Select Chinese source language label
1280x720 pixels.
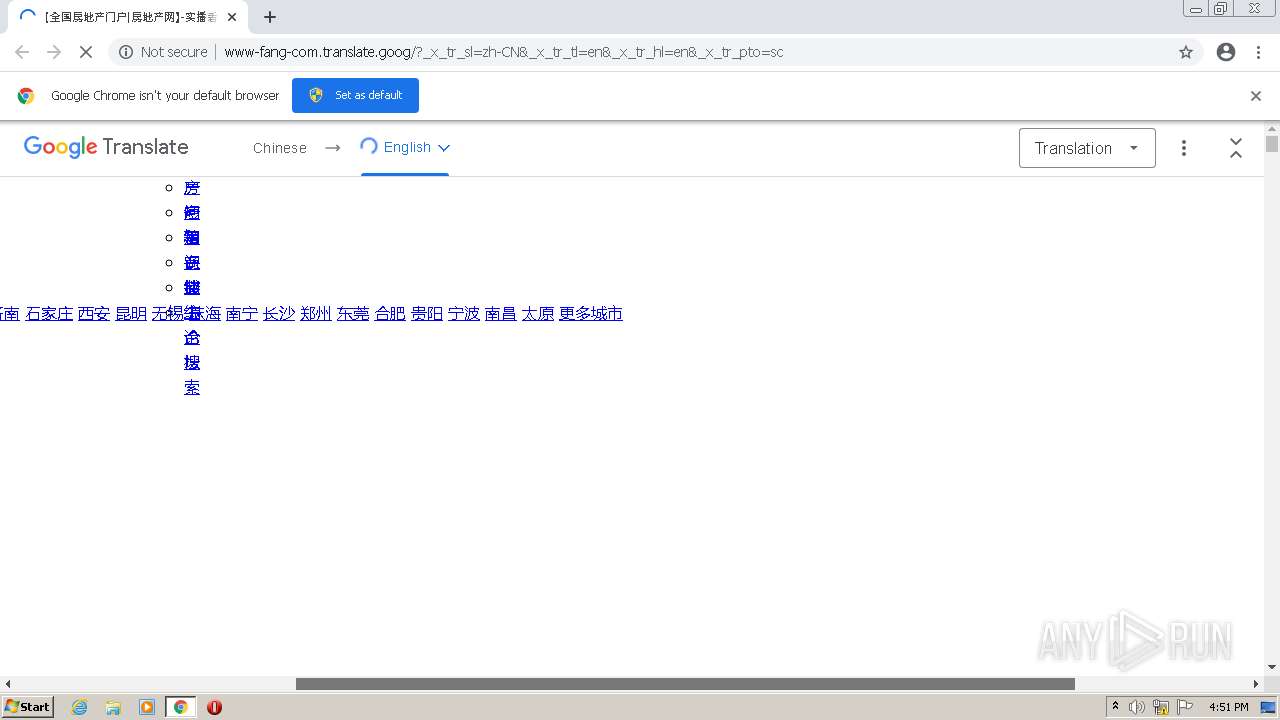(280, 148)
